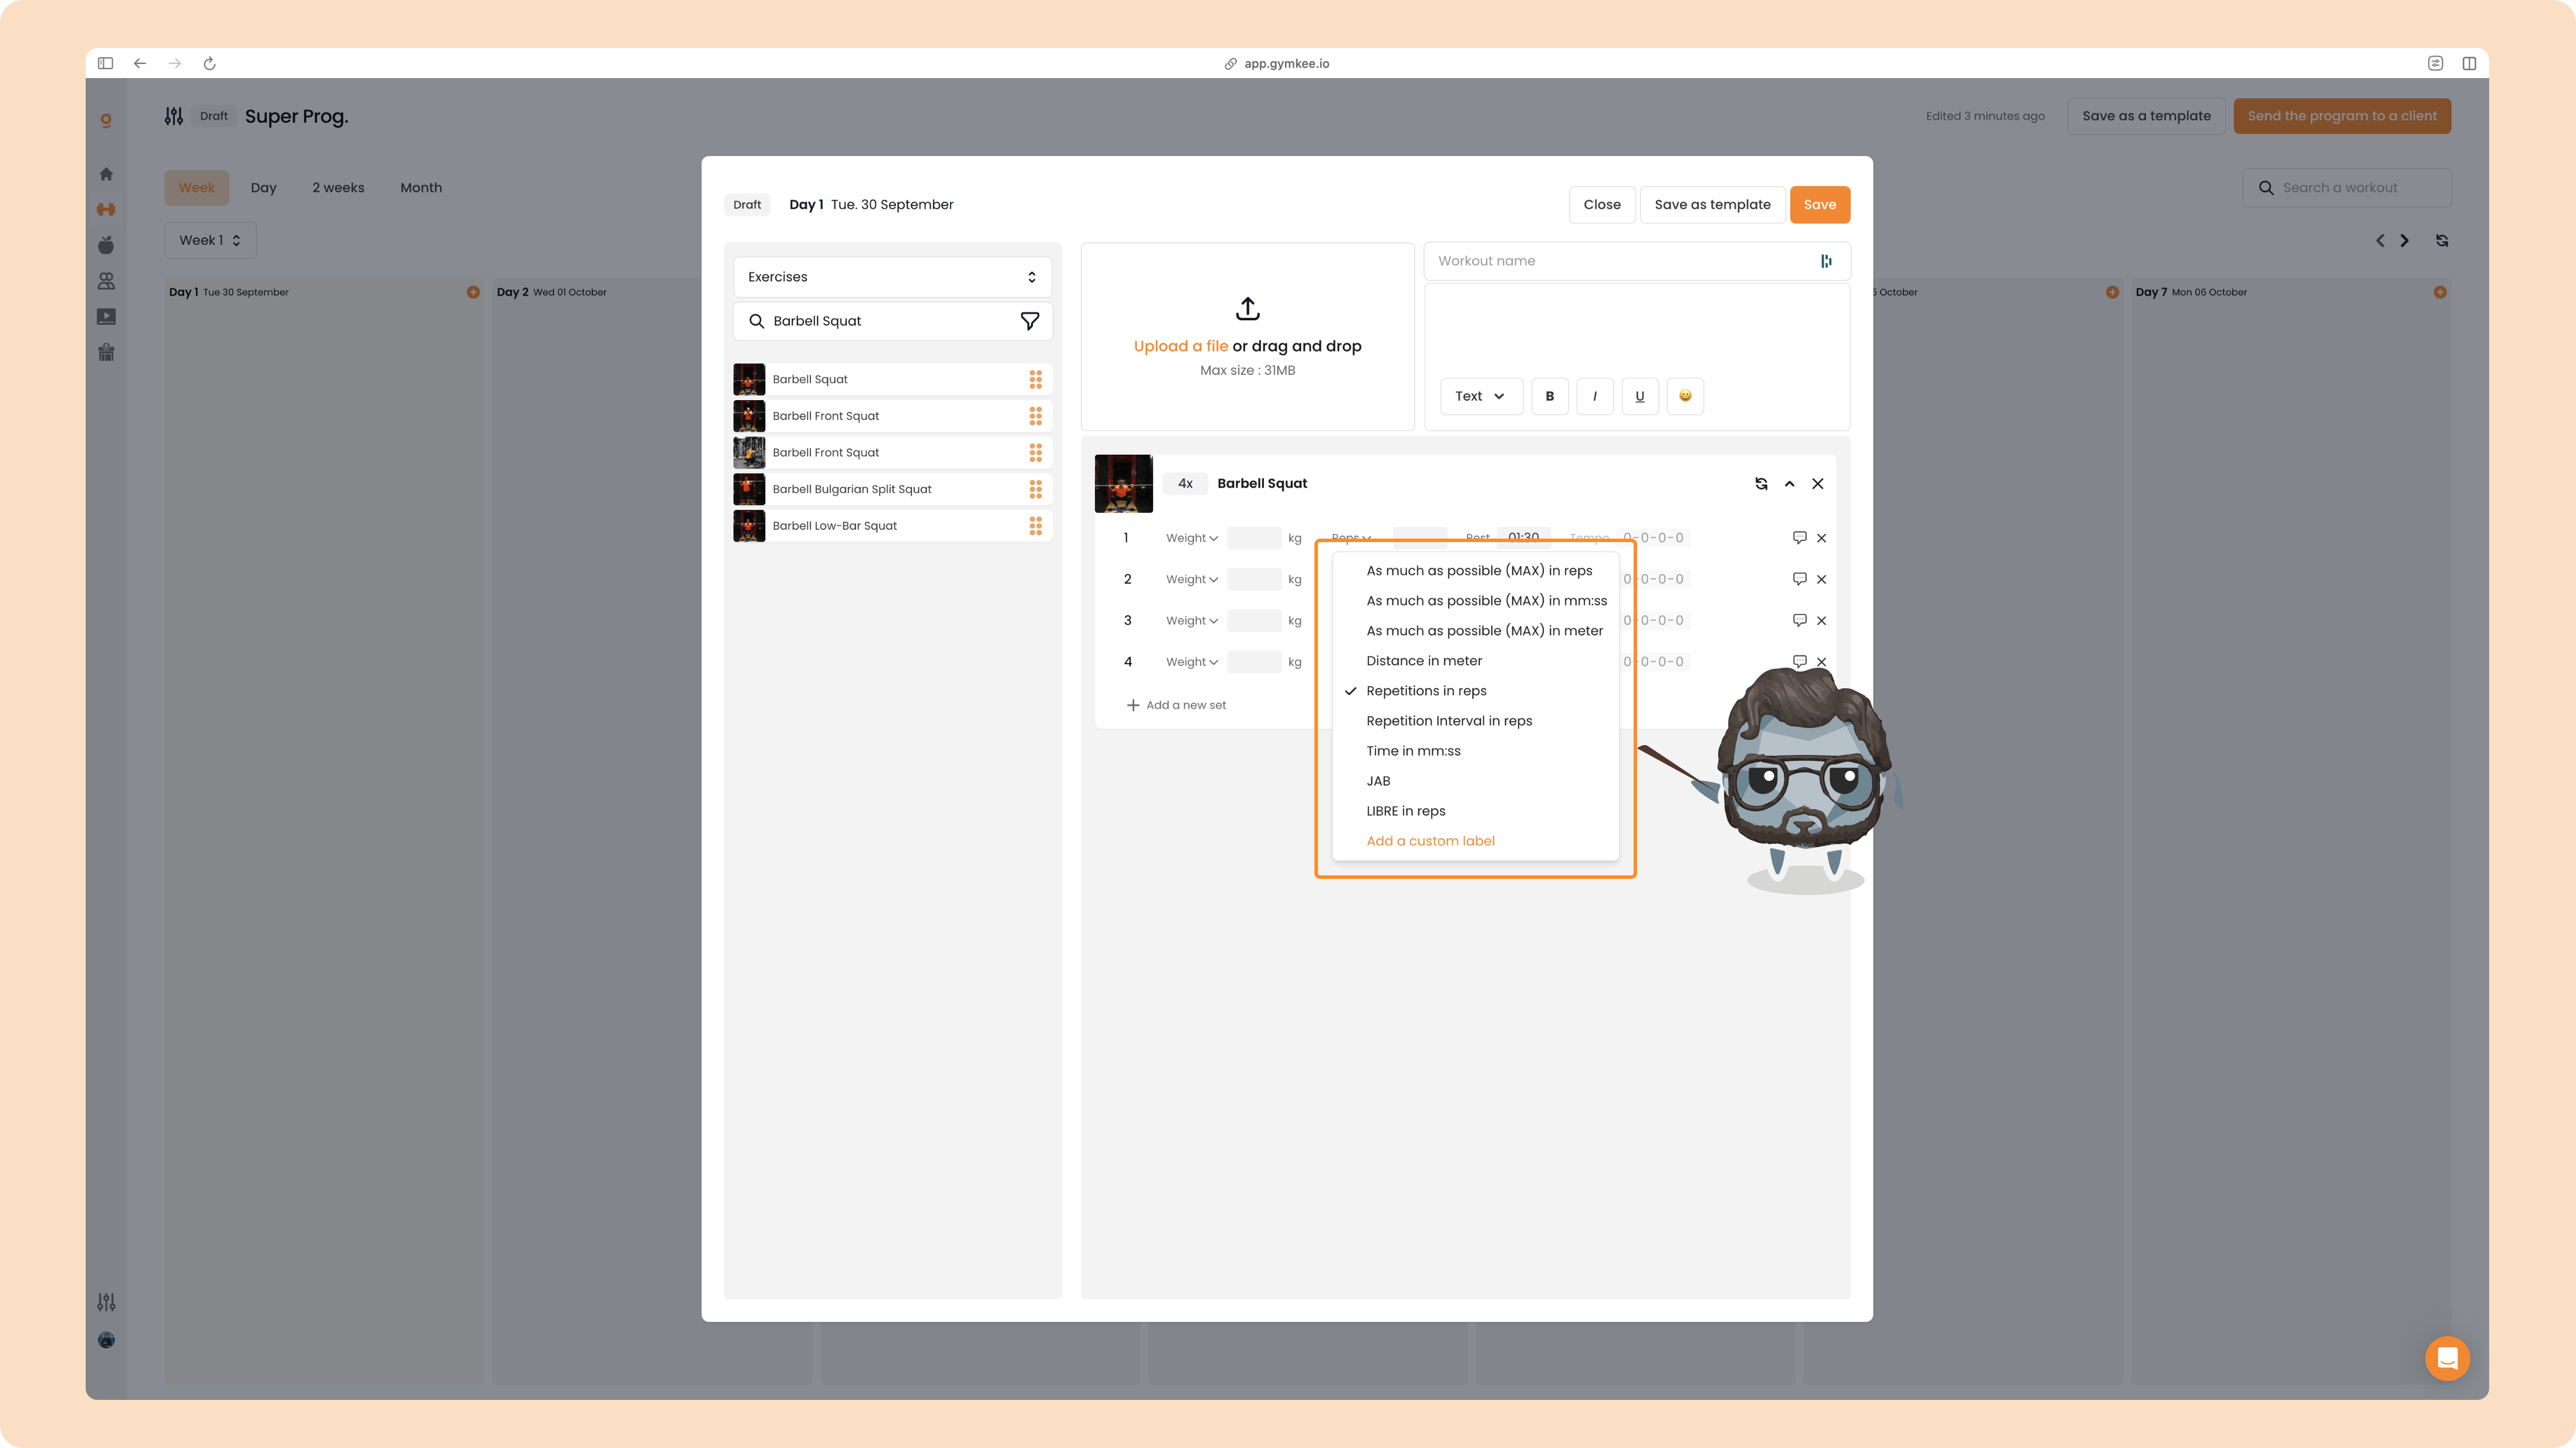The image size is (2576, 1448).
Task: Open the Exercises category dropdown
Action: click(892, 277)
